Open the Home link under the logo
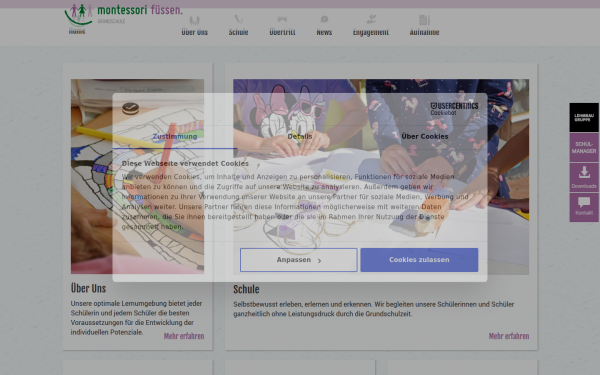This screenshot has width=600, height=375. (x=77, y=31)
